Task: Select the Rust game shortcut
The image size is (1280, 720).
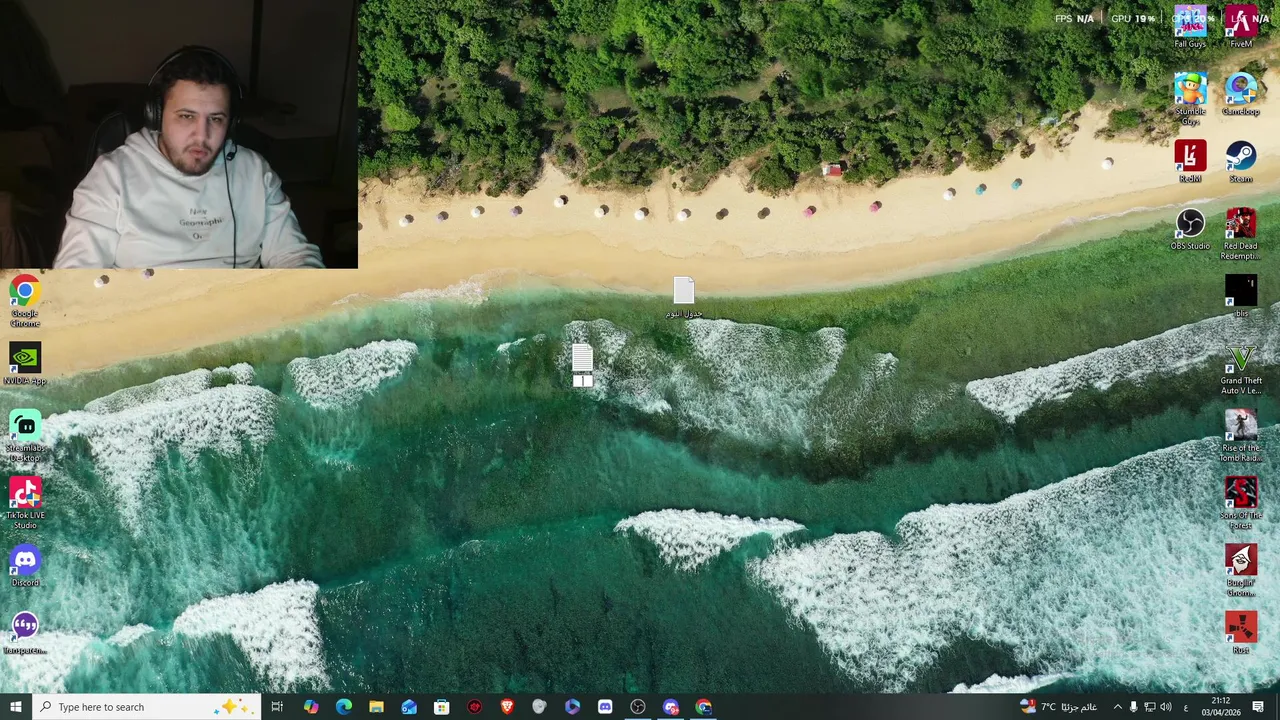Action: pyautogui.click(x=1241, y=634)
